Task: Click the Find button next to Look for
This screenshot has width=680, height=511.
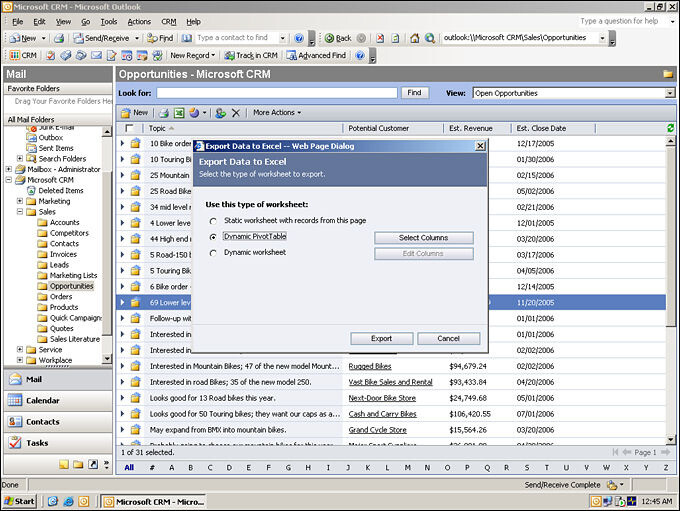Action: (414, 93)
